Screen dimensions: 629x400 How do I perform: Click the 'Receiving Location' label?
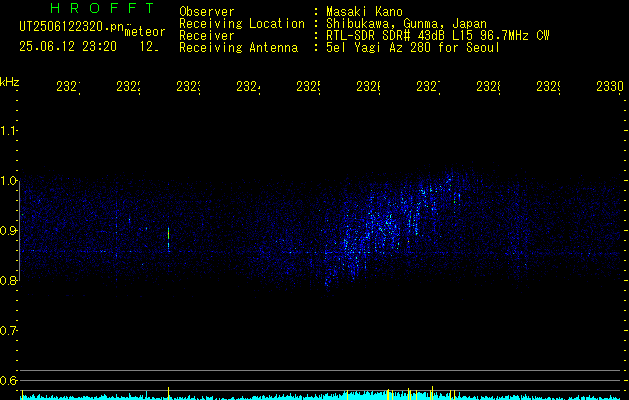tap(242, 24)
